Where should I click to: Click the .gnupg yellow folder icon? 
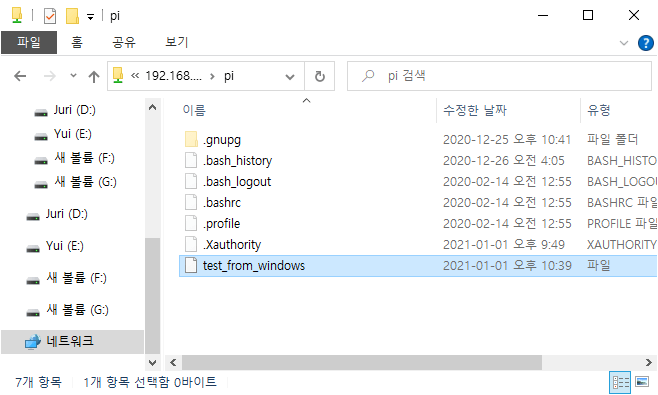tap(191, 139)
